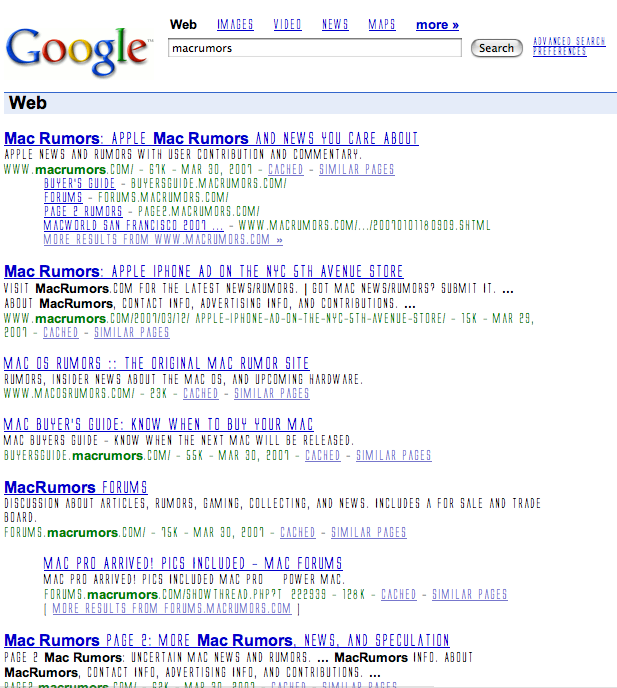
Task: Open 'Mac Rumors Page 2: More Mac Rumors' result
Action: pyautogui.click(x=227, y=641)
